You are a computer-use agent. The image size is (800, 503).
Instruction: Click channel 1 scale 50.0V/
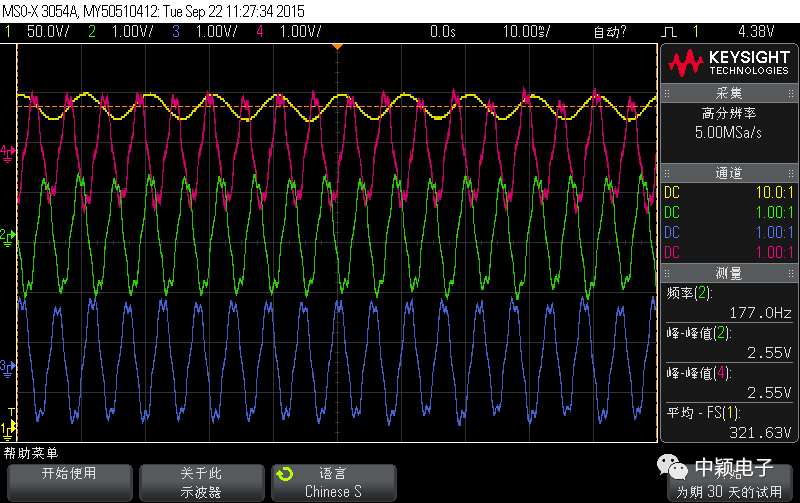(47, 32)
